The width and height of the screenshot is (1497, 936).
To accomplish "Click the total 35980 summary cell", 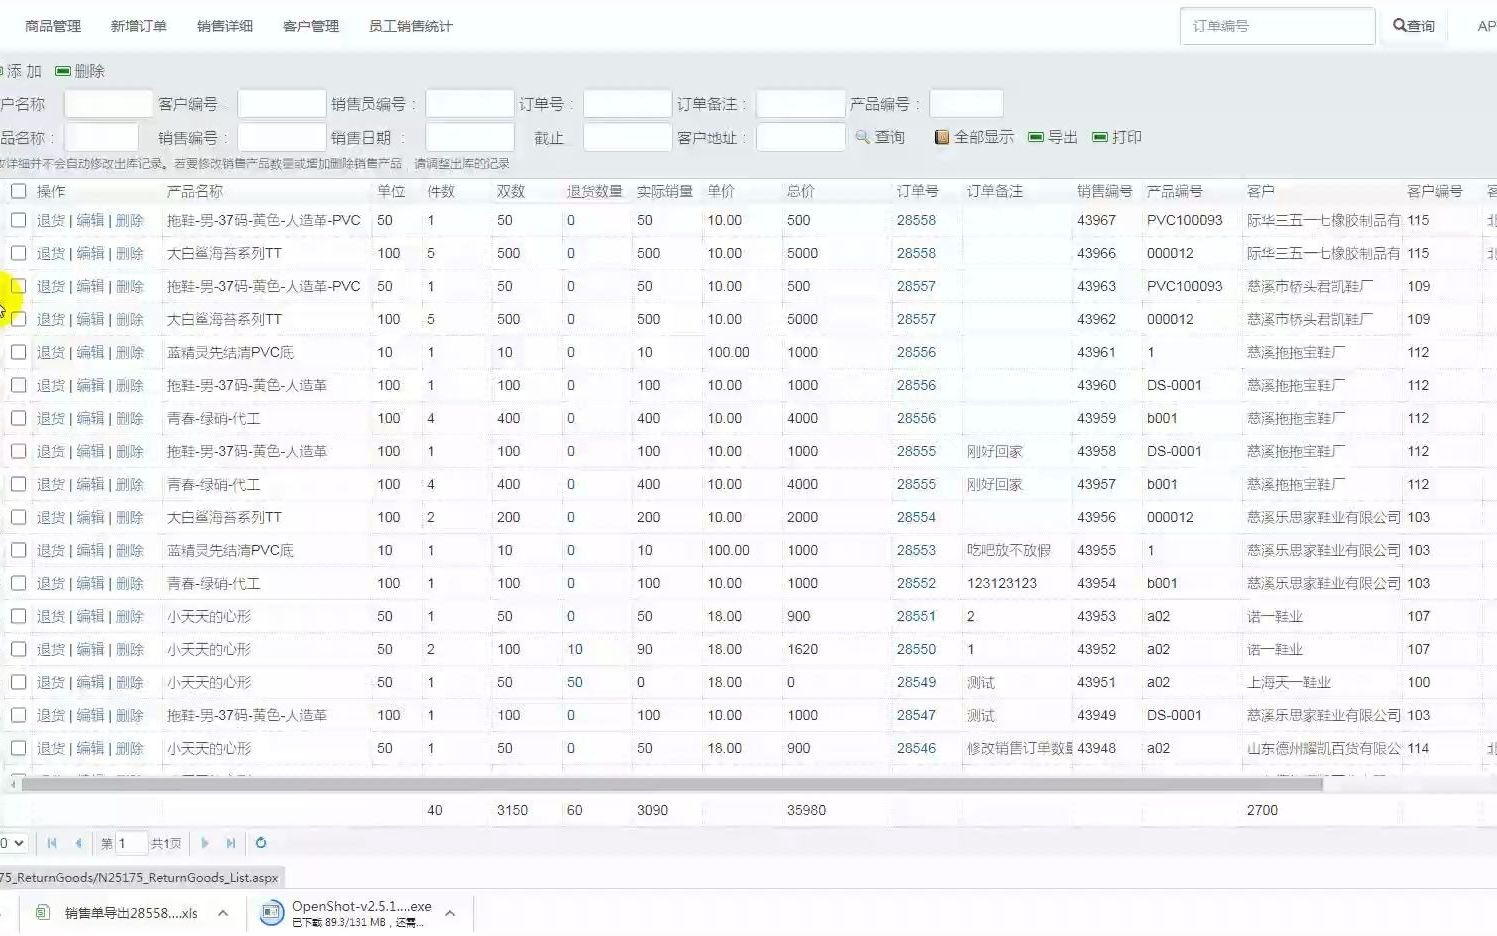I will (807, 810).
